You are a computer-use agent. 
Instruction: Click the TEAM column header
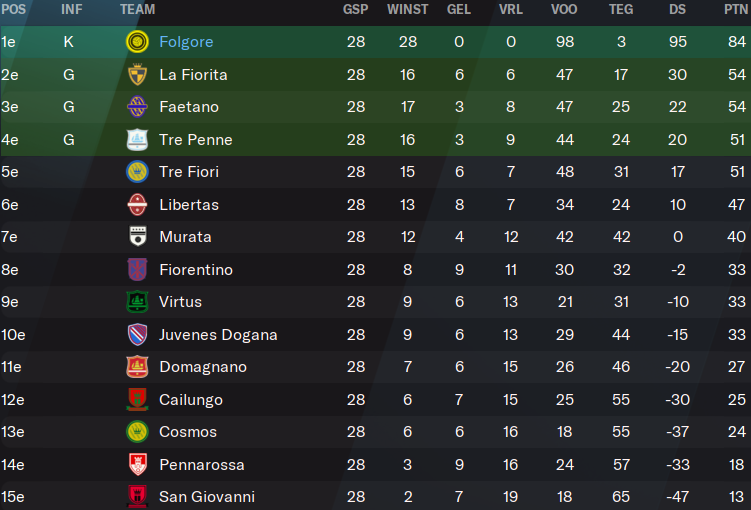137,10
